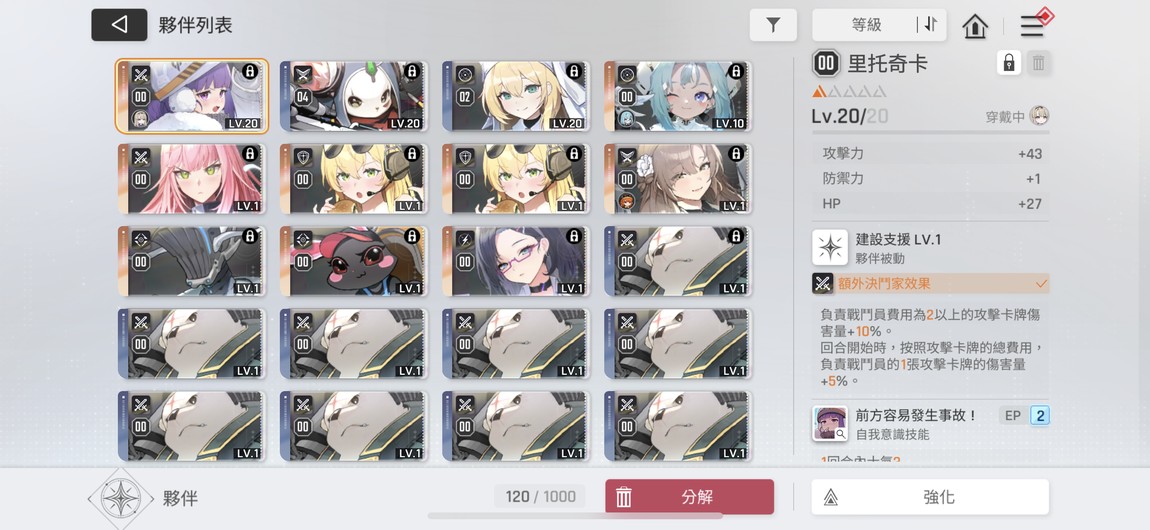1150x530 pixels.
Task: Click the equipped character avatar next to 穿戴中
Action: point(1039,116)
